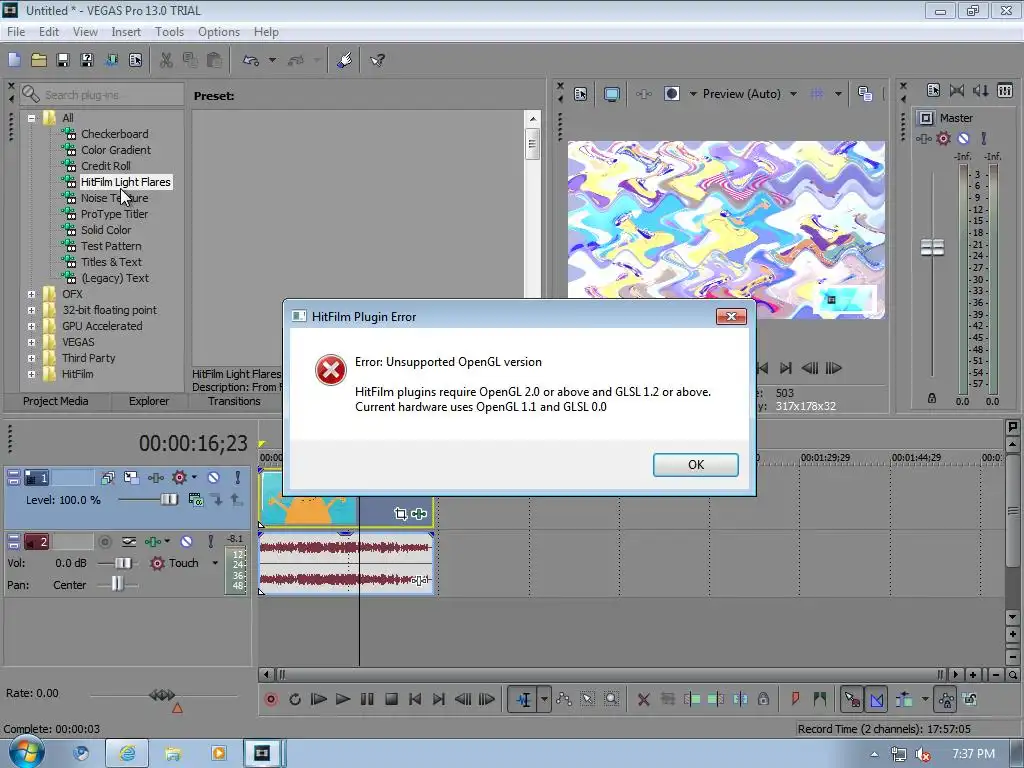
Task: Select the Credit Roll generator
Action: 106,166
